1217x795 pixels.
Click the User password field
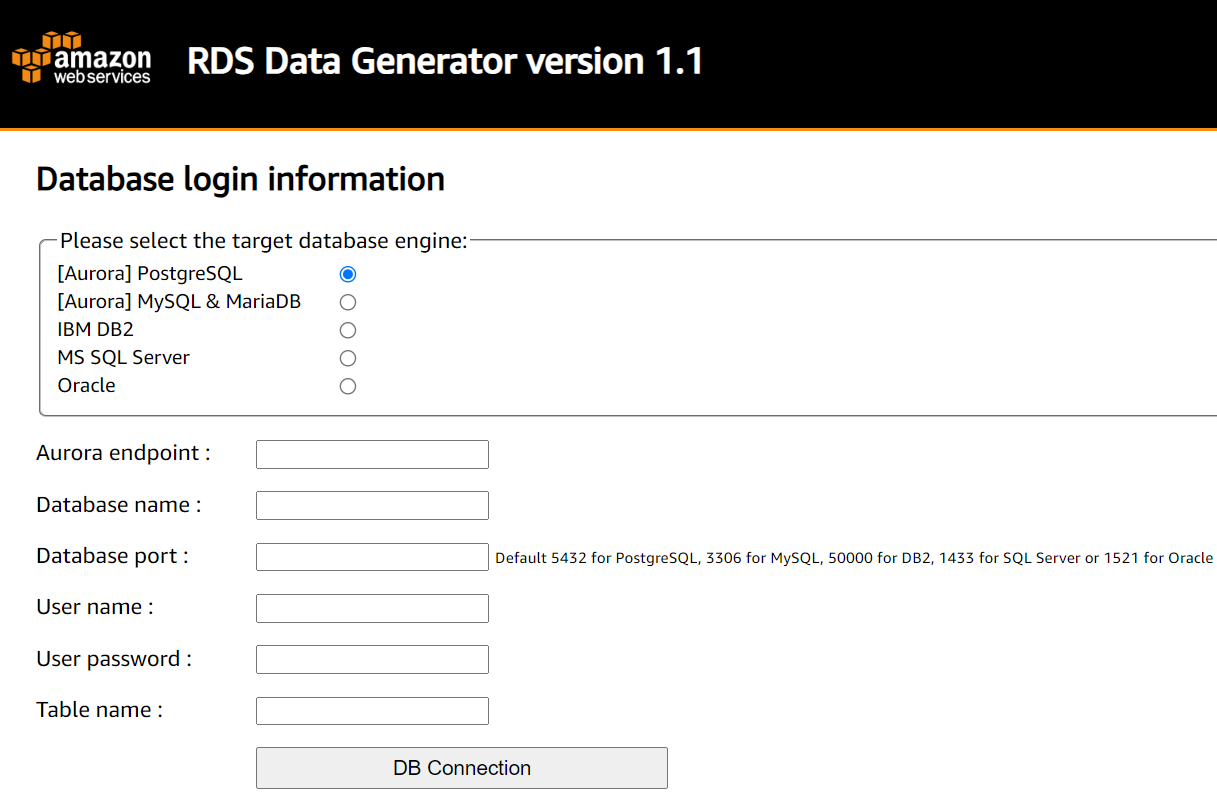(x=372, y=660)
